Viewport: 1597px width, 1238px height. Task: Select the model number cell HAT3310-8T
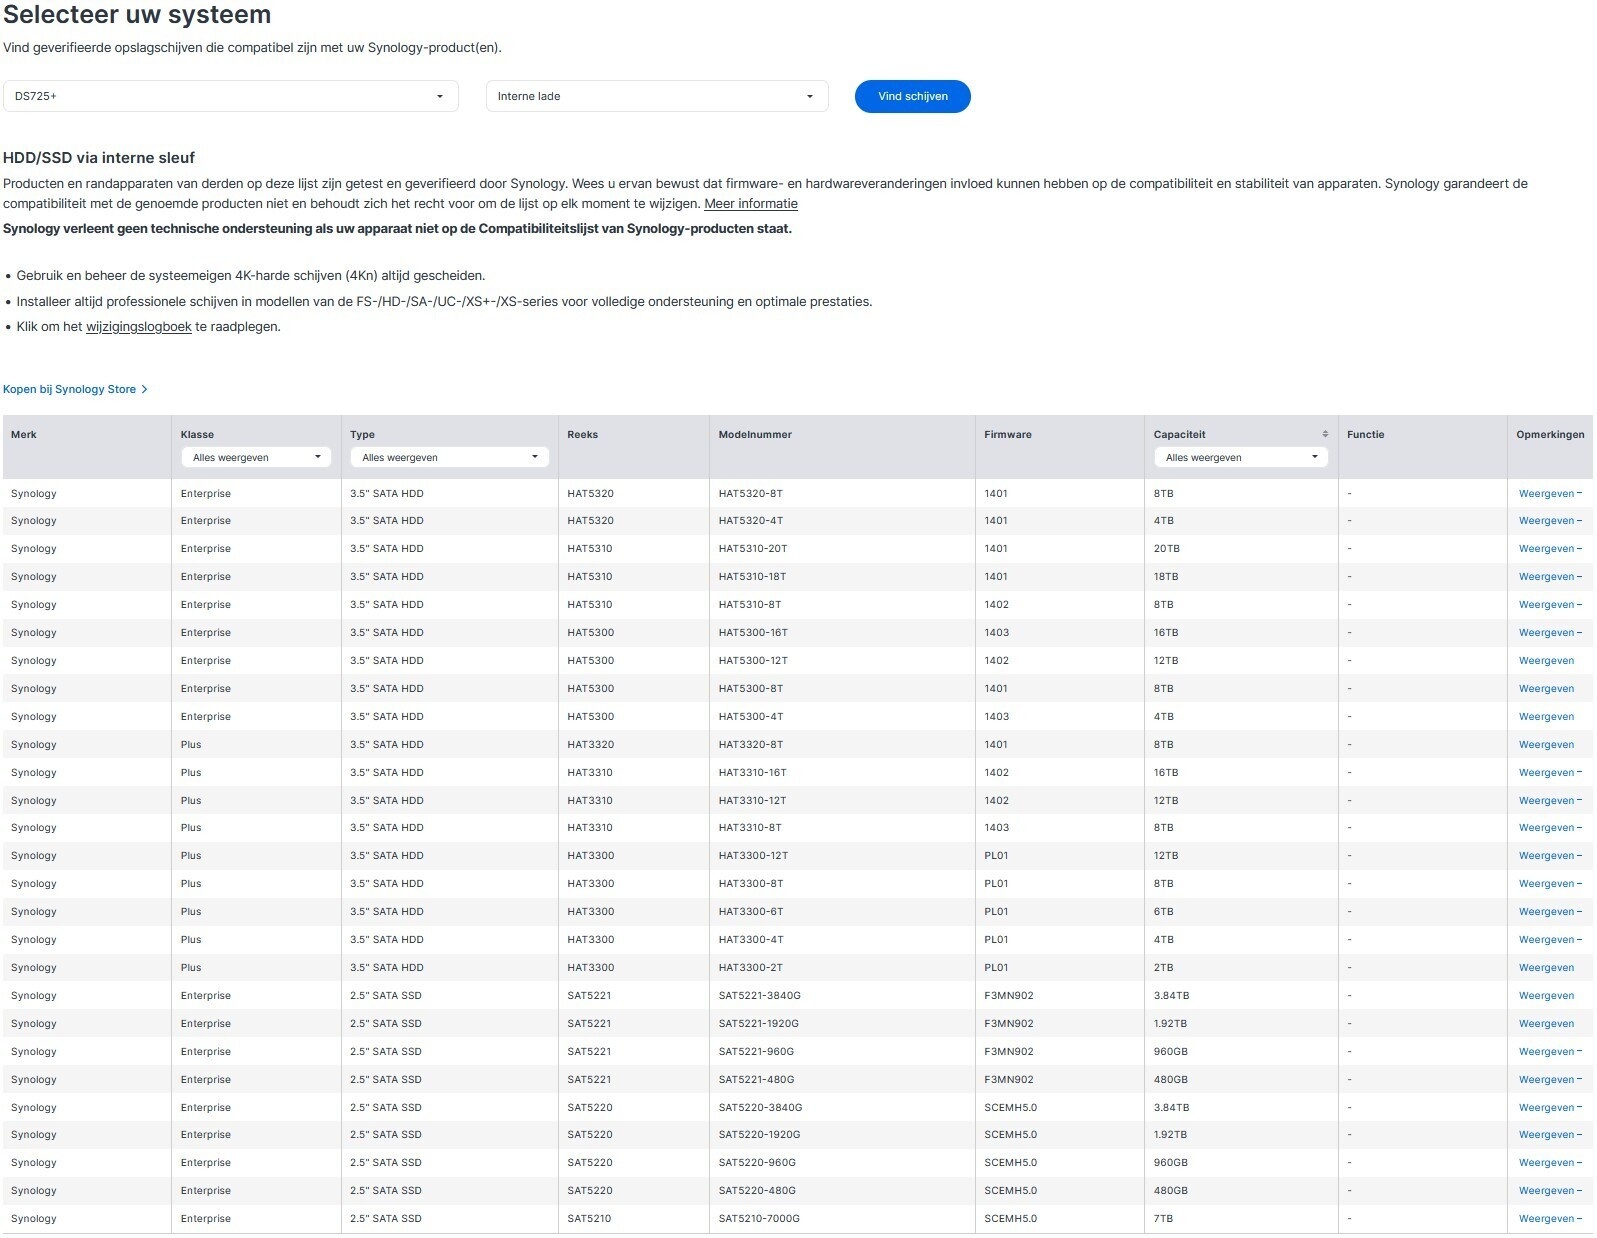pos(750,828)
